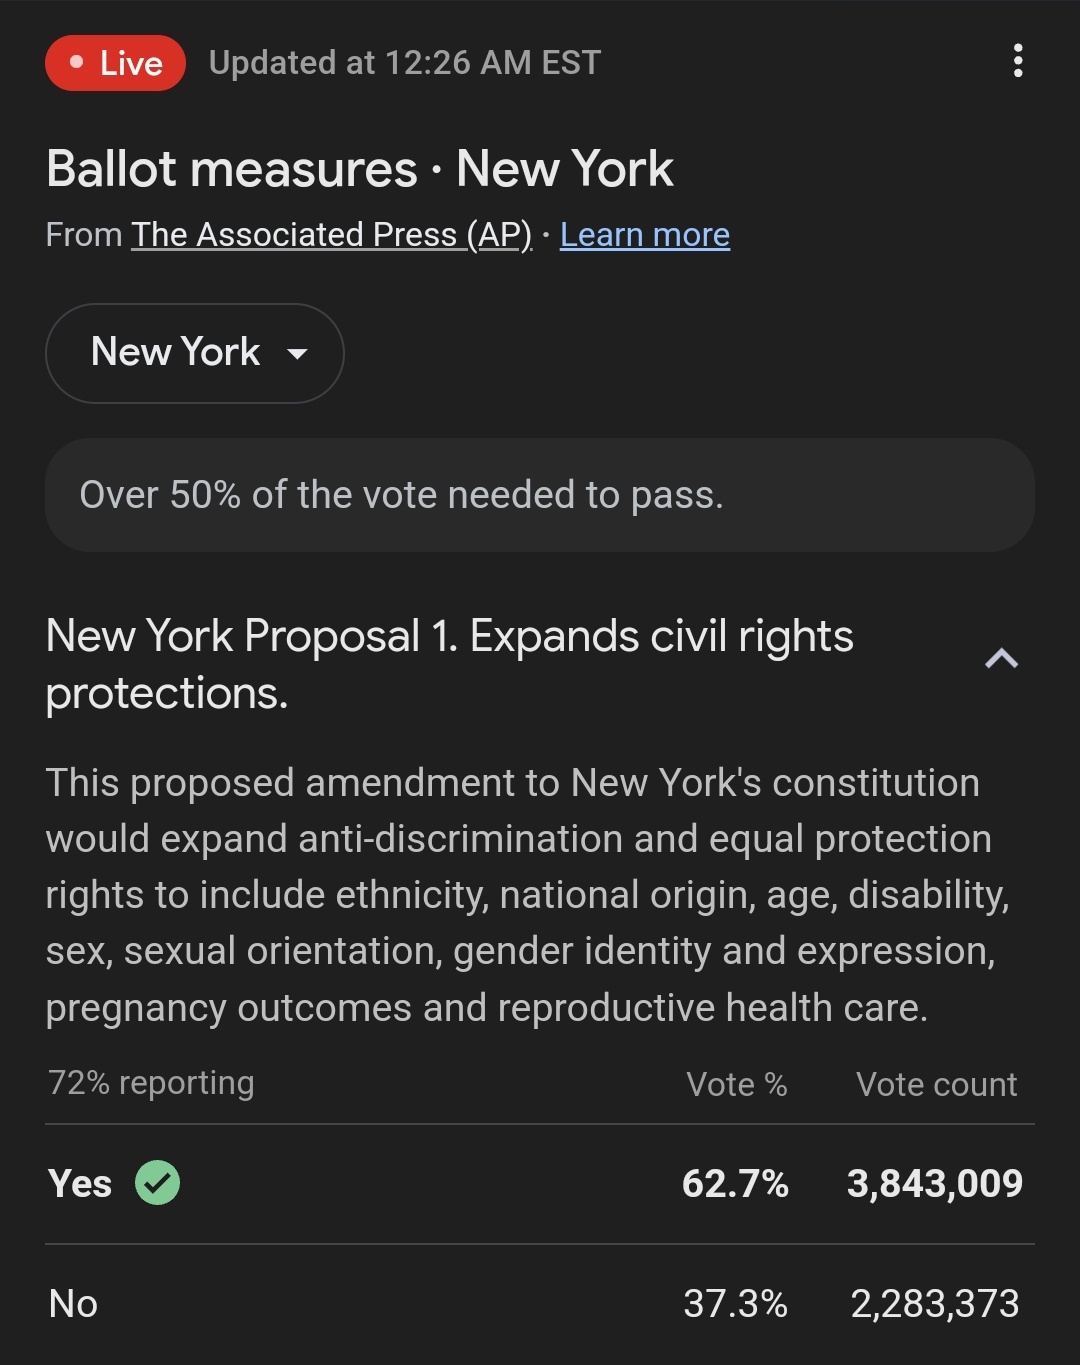The width and height of the screenshot is (1080, 1365).
Task: Click the Learn more link
Action: 645,235
